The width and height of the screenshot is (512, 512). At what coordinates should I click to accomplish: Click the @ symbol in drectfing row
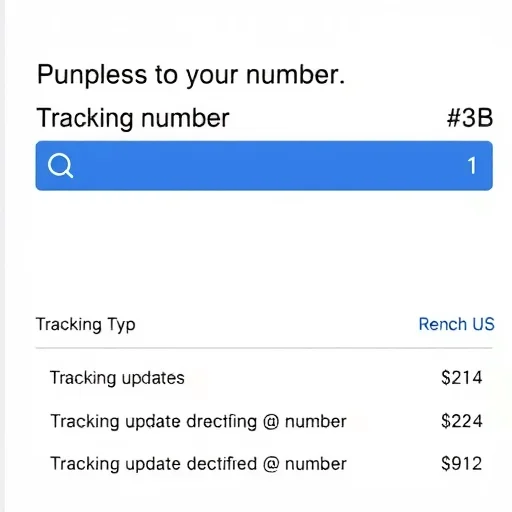271,422
